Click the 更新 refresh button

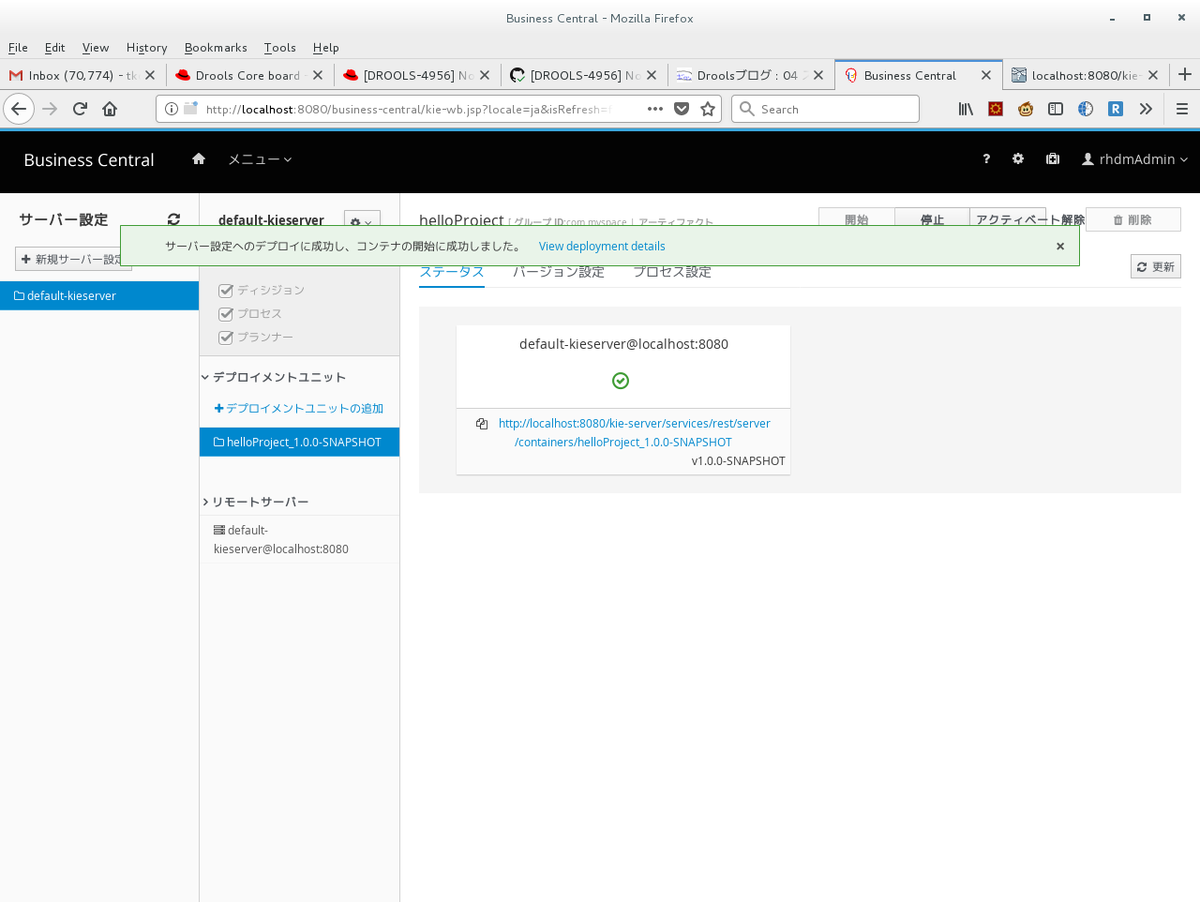coord(1156,267)
